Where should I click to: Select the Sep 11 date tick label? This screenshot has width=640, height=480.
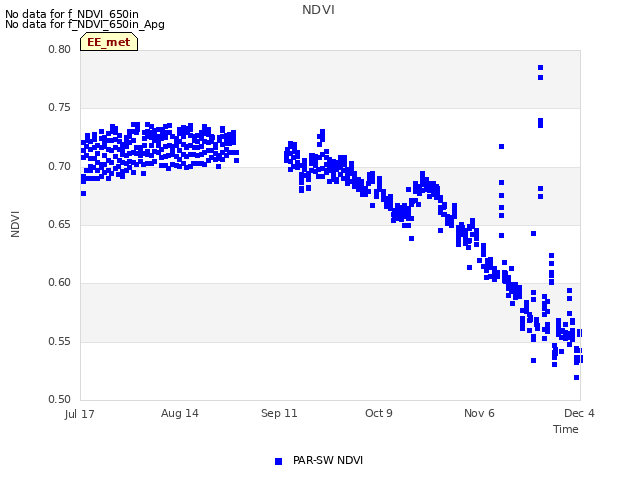pos(279,413)
